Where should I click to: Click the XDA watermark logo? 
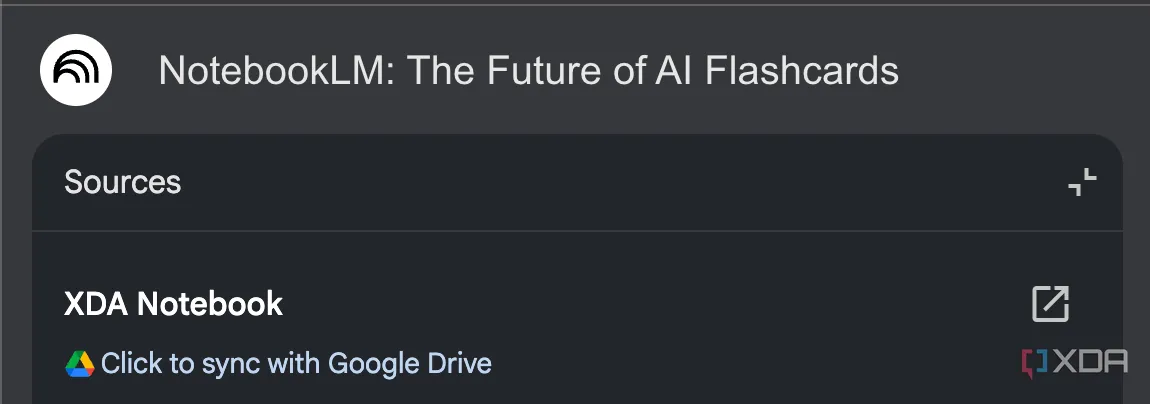(1074, 362)
